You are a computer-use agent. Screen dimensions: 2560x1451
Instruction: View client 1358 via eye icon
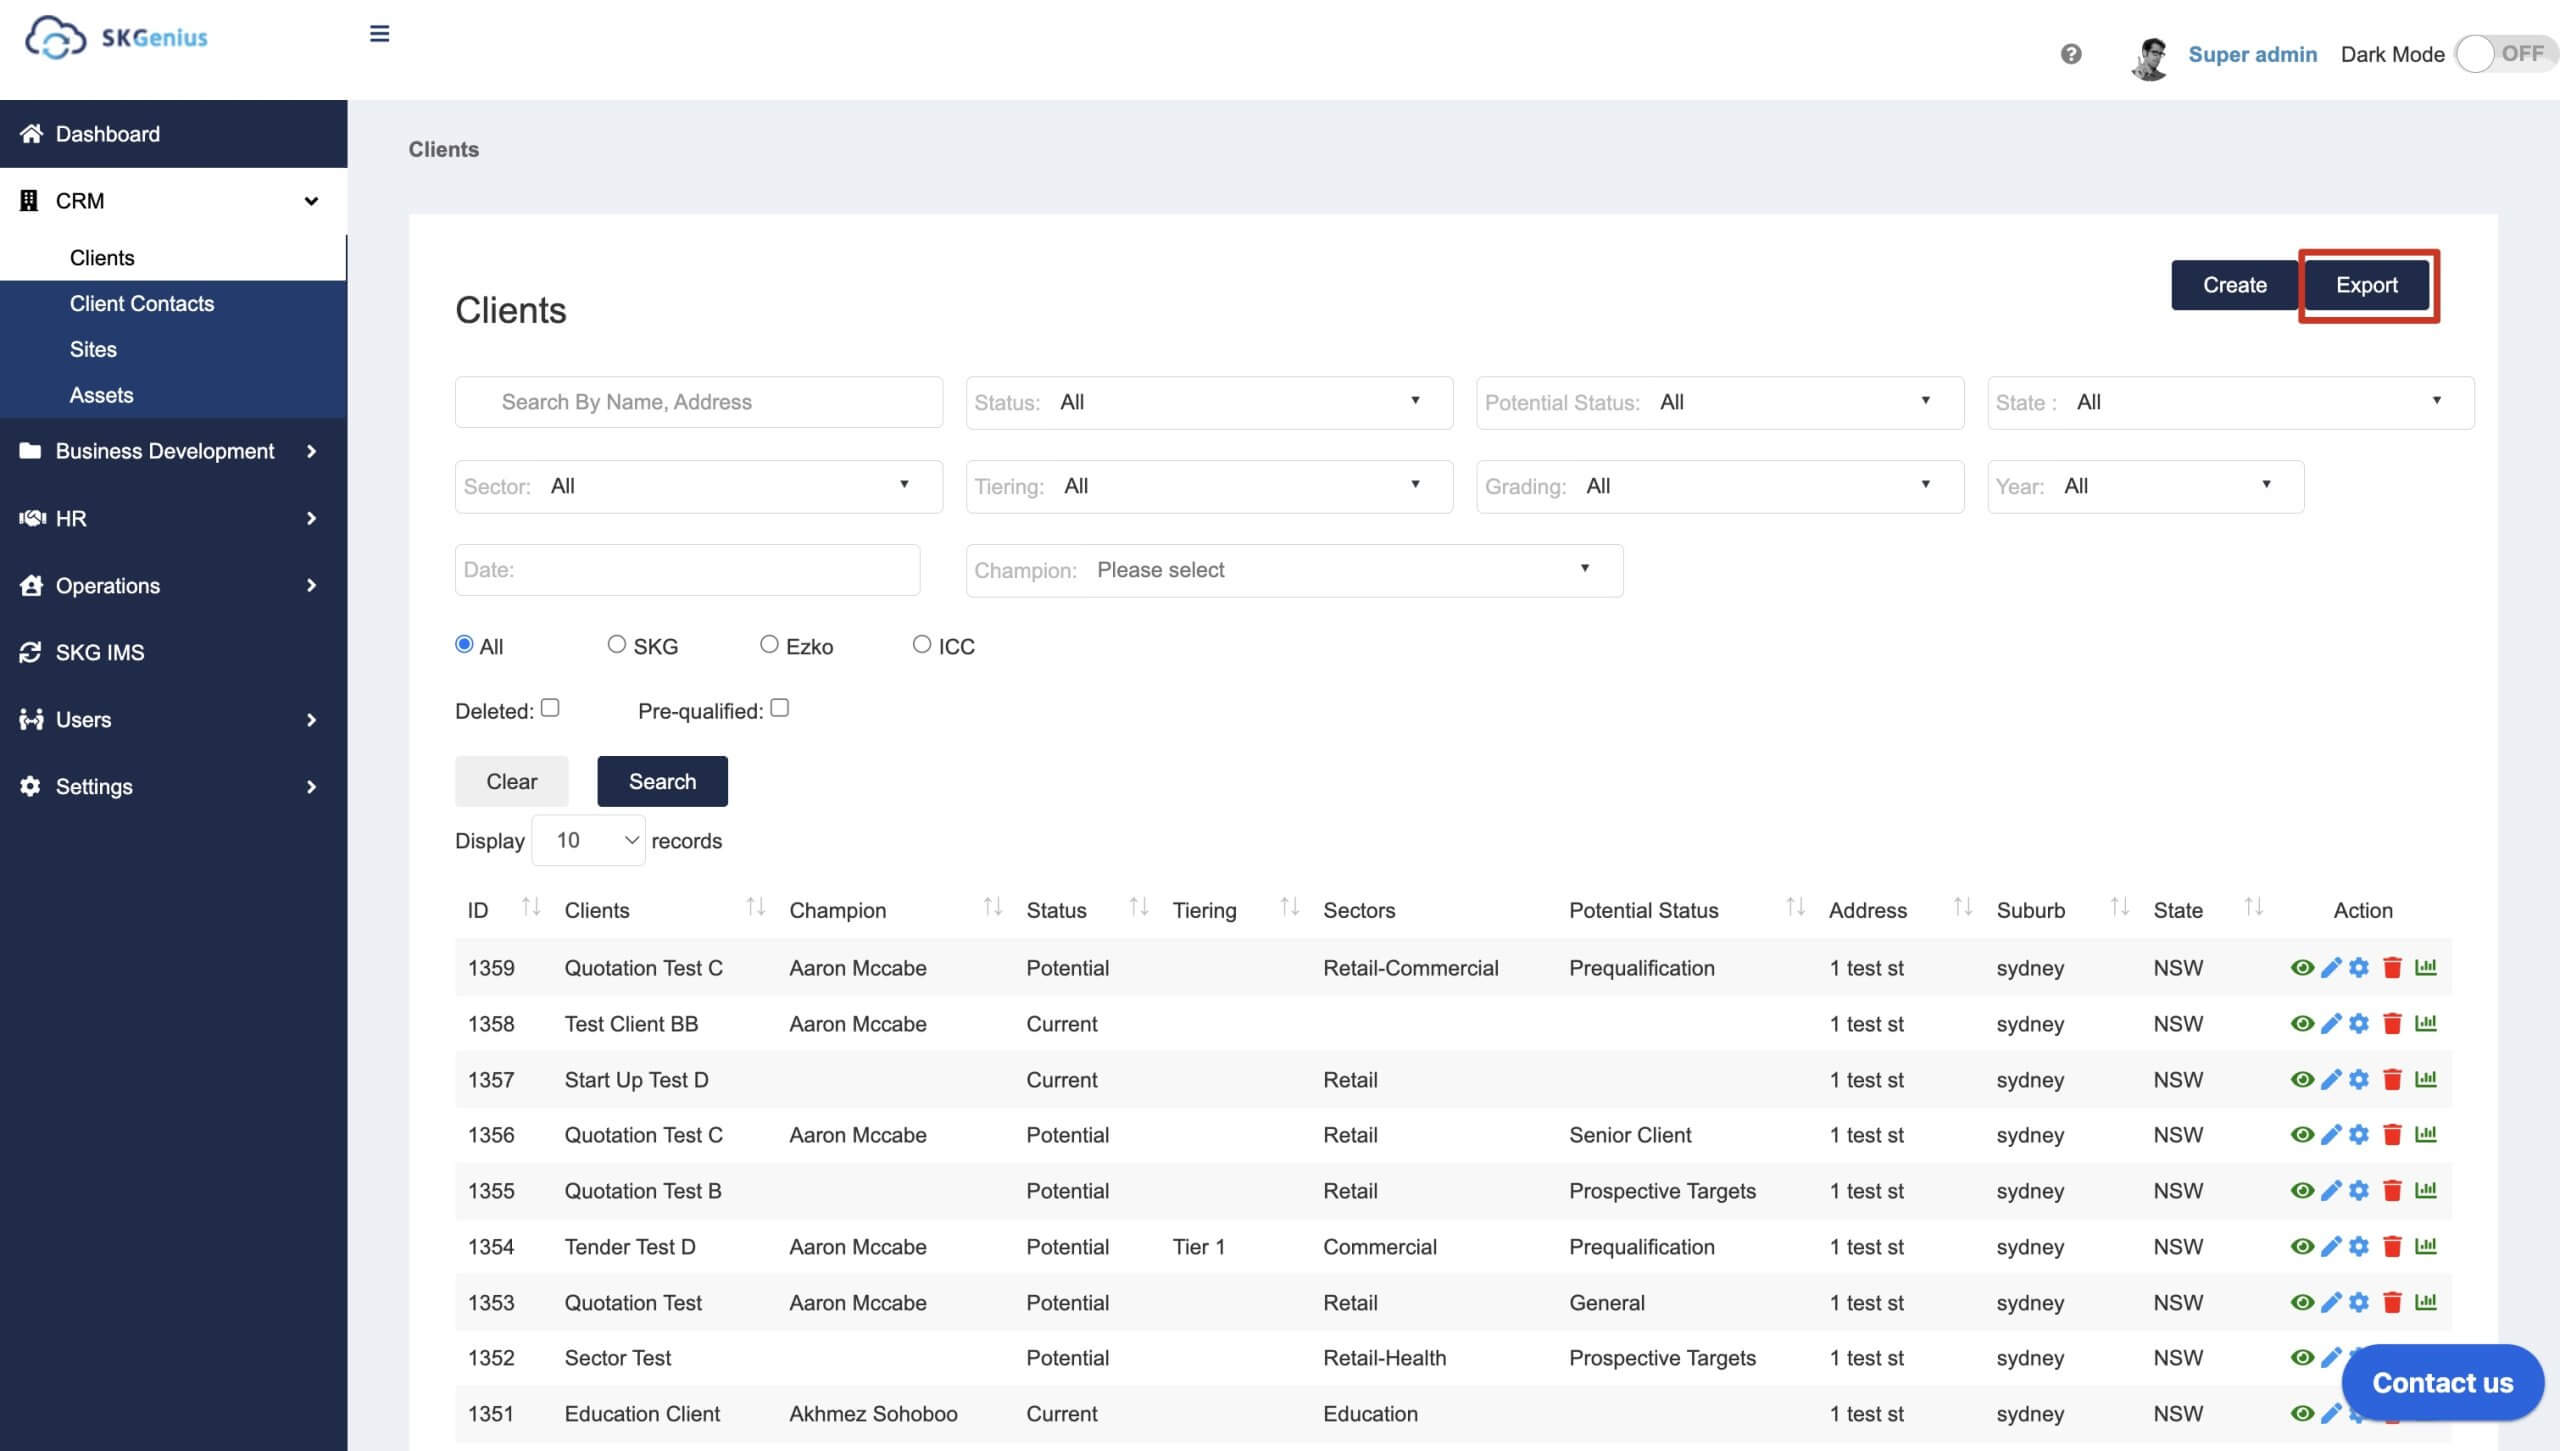pyautogui.click(x=2302, y=1023)
